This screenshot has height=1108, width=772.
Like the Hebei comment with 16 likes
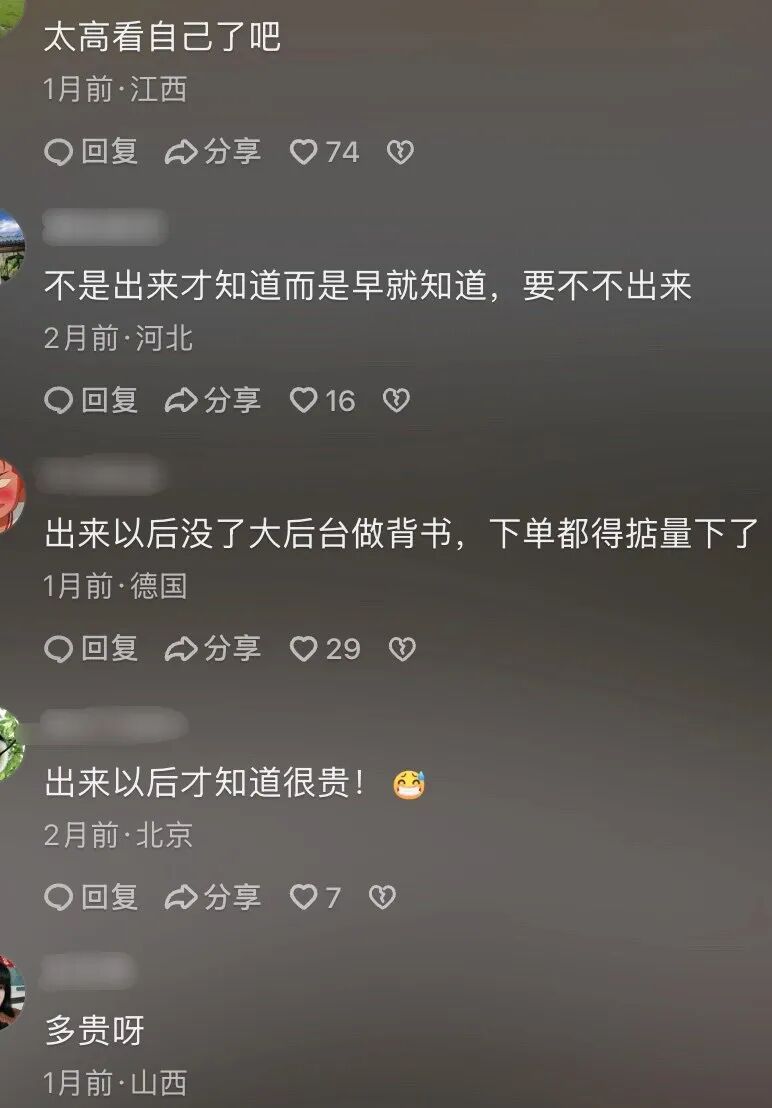click(x=322, y=401)
